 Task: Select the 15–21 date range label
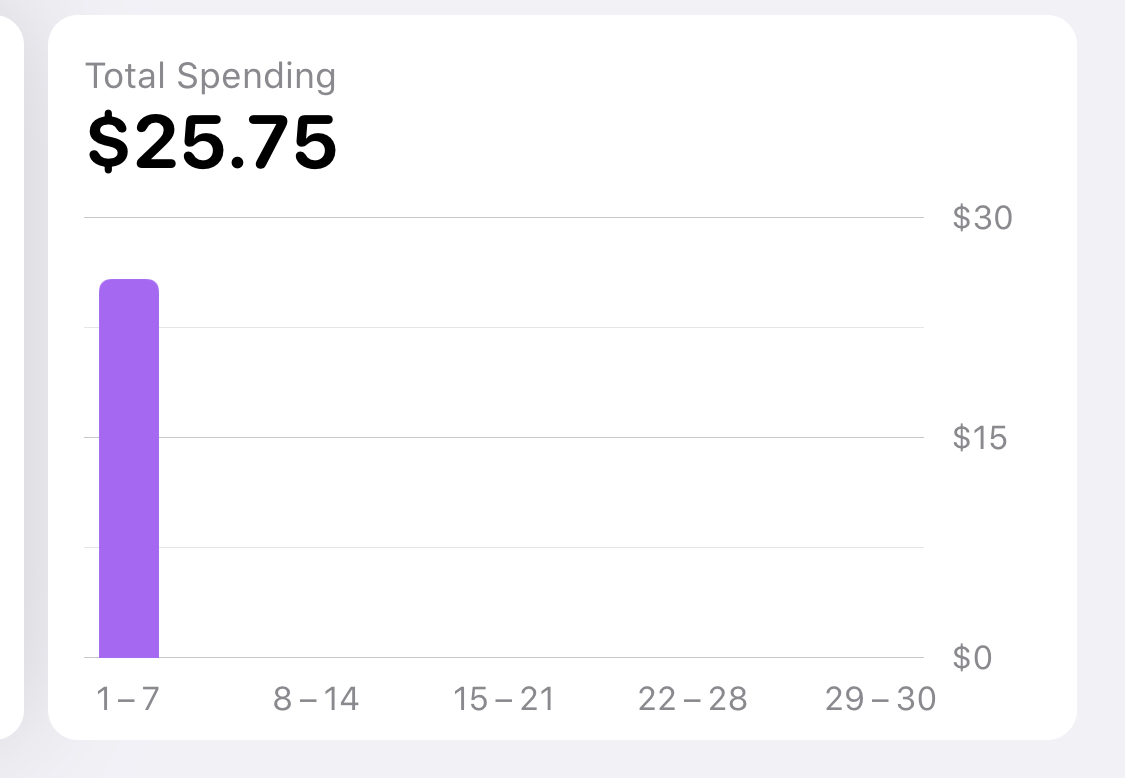pos(504,699)
